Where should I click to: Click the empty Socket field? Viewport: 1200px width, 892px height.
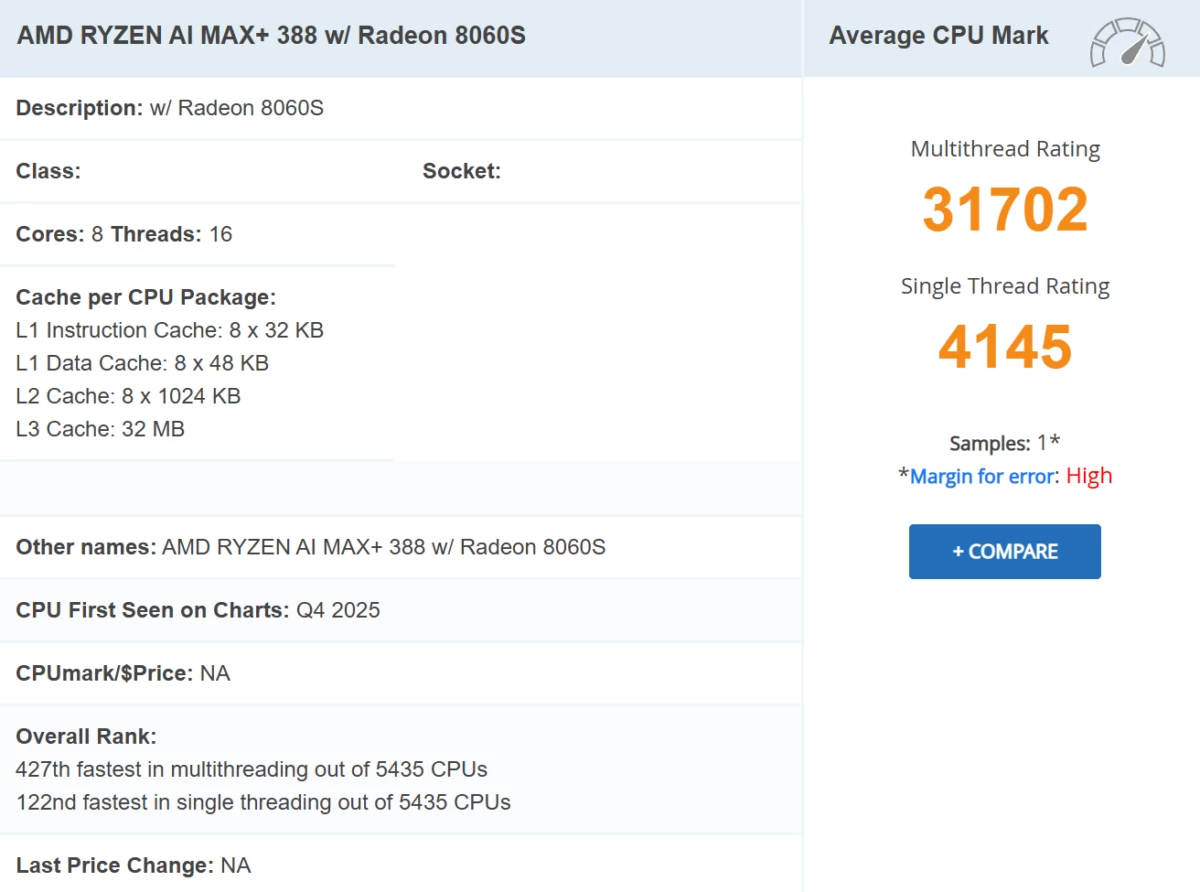461,171
